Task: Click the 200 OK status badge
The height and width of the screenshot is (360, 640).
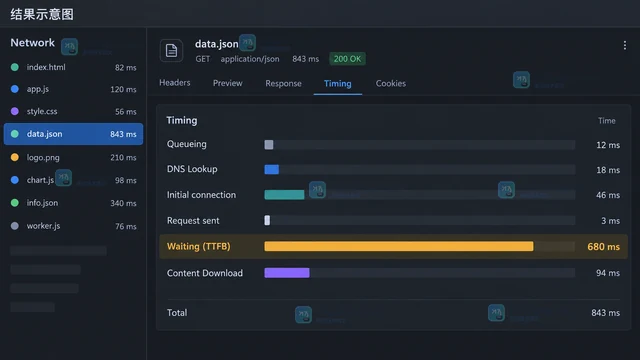Action: coord(347,59)
